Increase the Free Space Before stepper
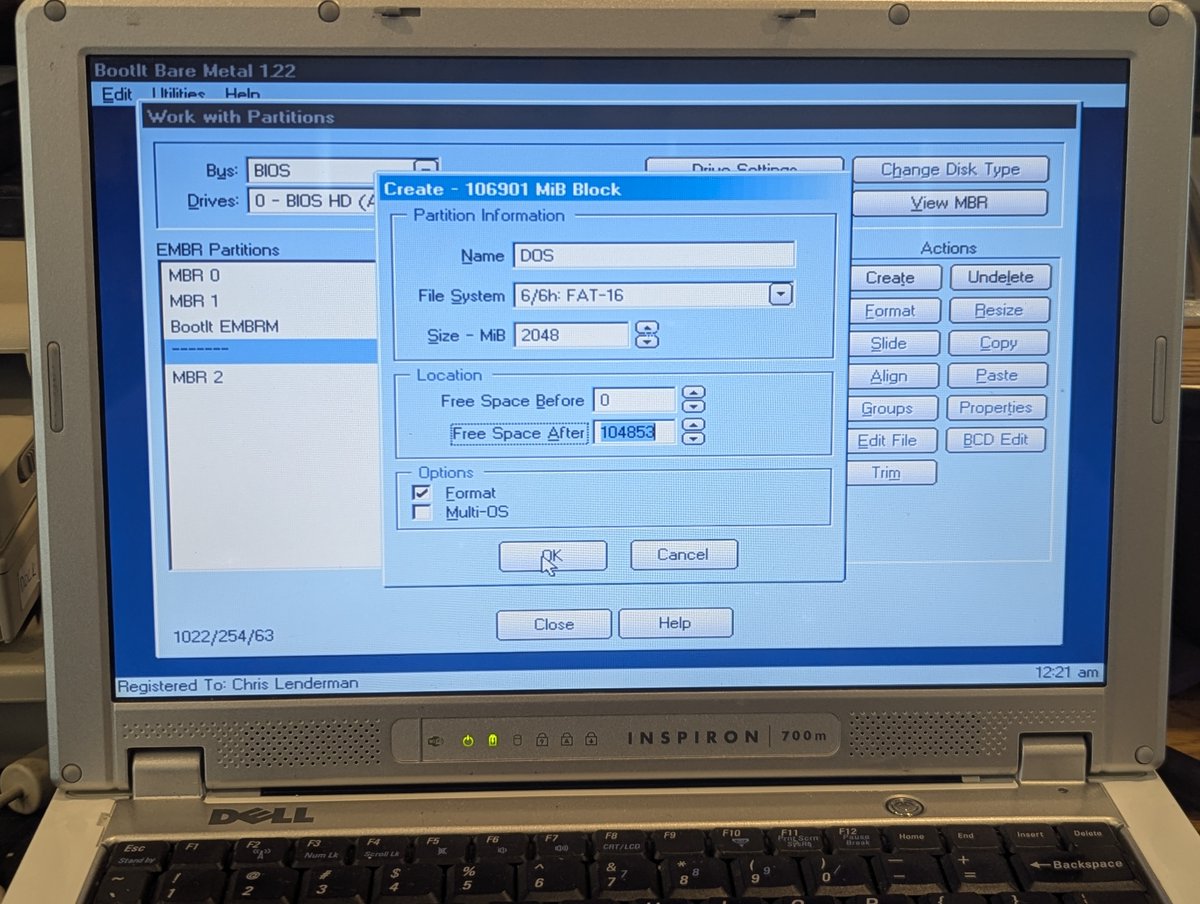This screenshot has width=1200, height=904. [x=693, y=394]
